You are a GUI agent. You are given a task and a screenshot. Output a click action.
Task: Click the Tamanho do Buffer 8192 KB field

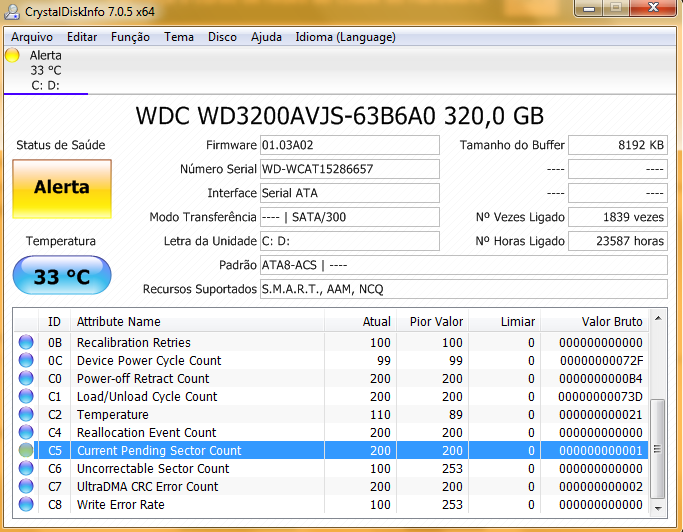tap(618, 145)
